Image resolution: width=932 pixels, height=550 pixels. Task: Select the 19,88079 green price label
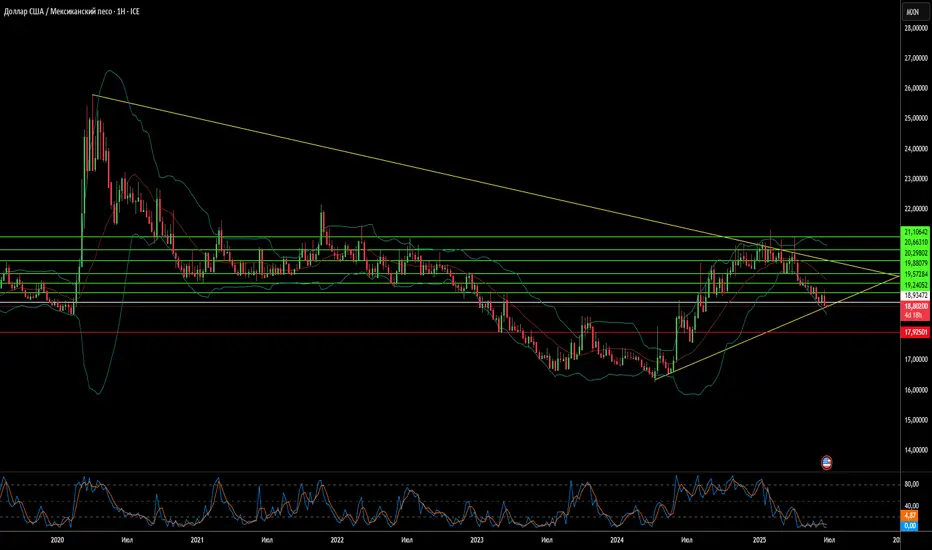click(916, 263)
